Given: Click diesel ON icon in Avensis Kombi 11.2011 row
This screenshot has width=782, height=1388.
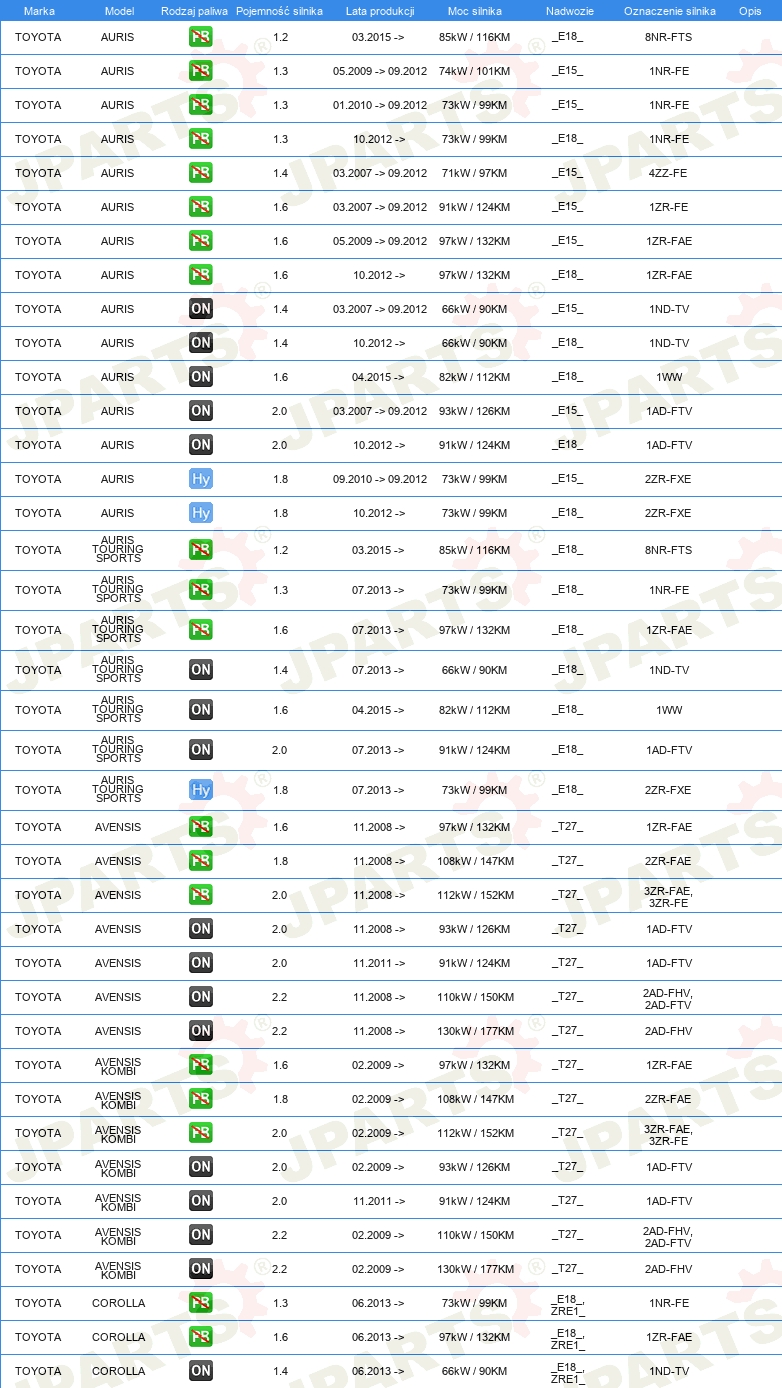Looking at the screenshot, I should point(201,1201).
